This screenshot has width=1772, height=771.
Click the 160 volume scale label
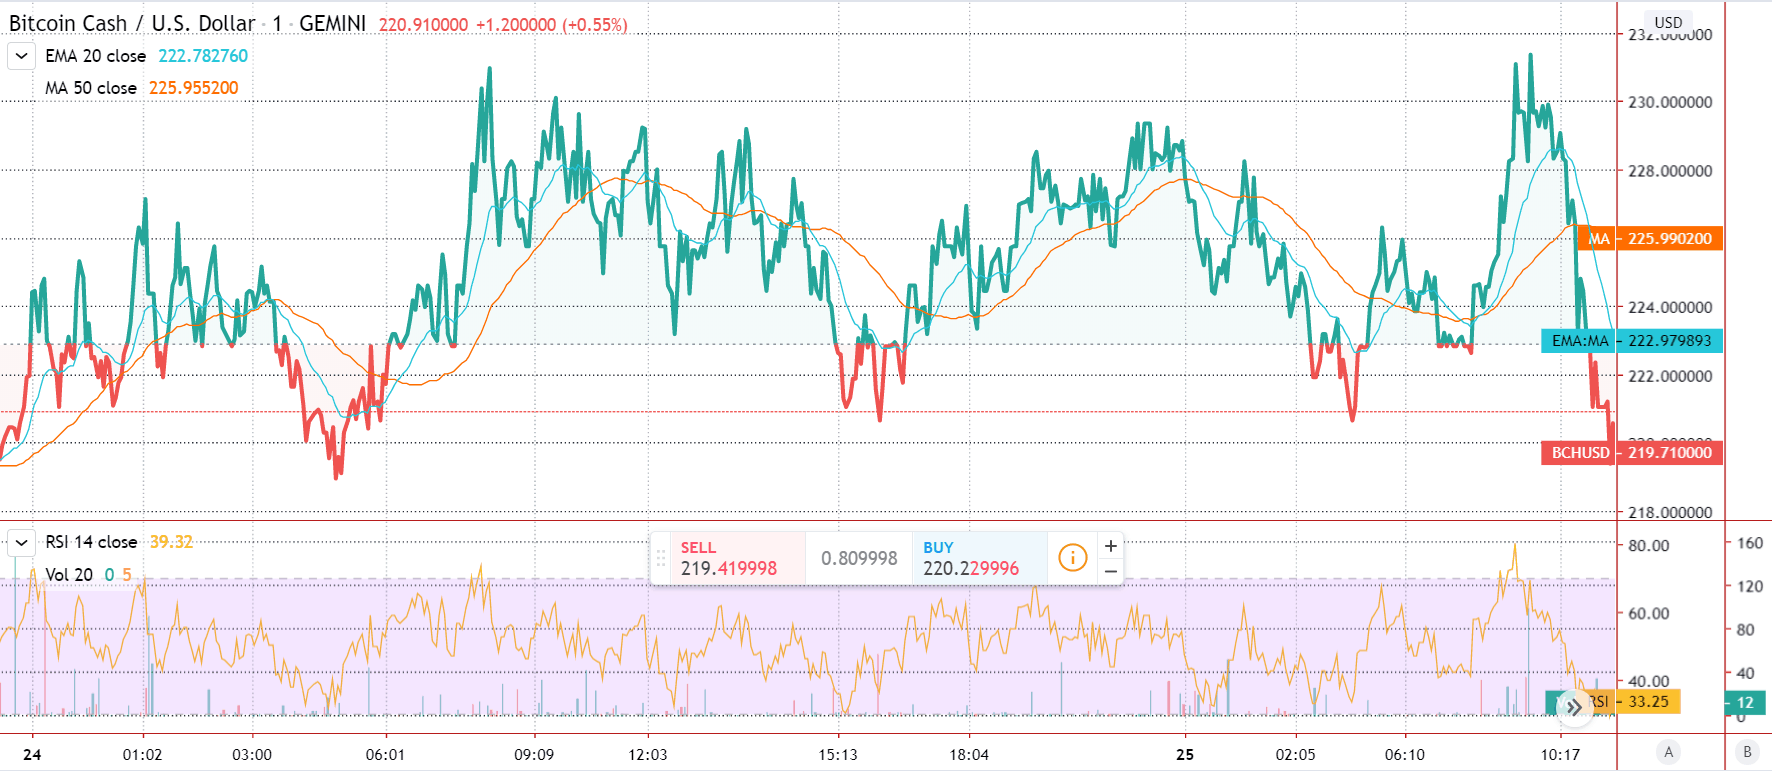(1750, 544)
